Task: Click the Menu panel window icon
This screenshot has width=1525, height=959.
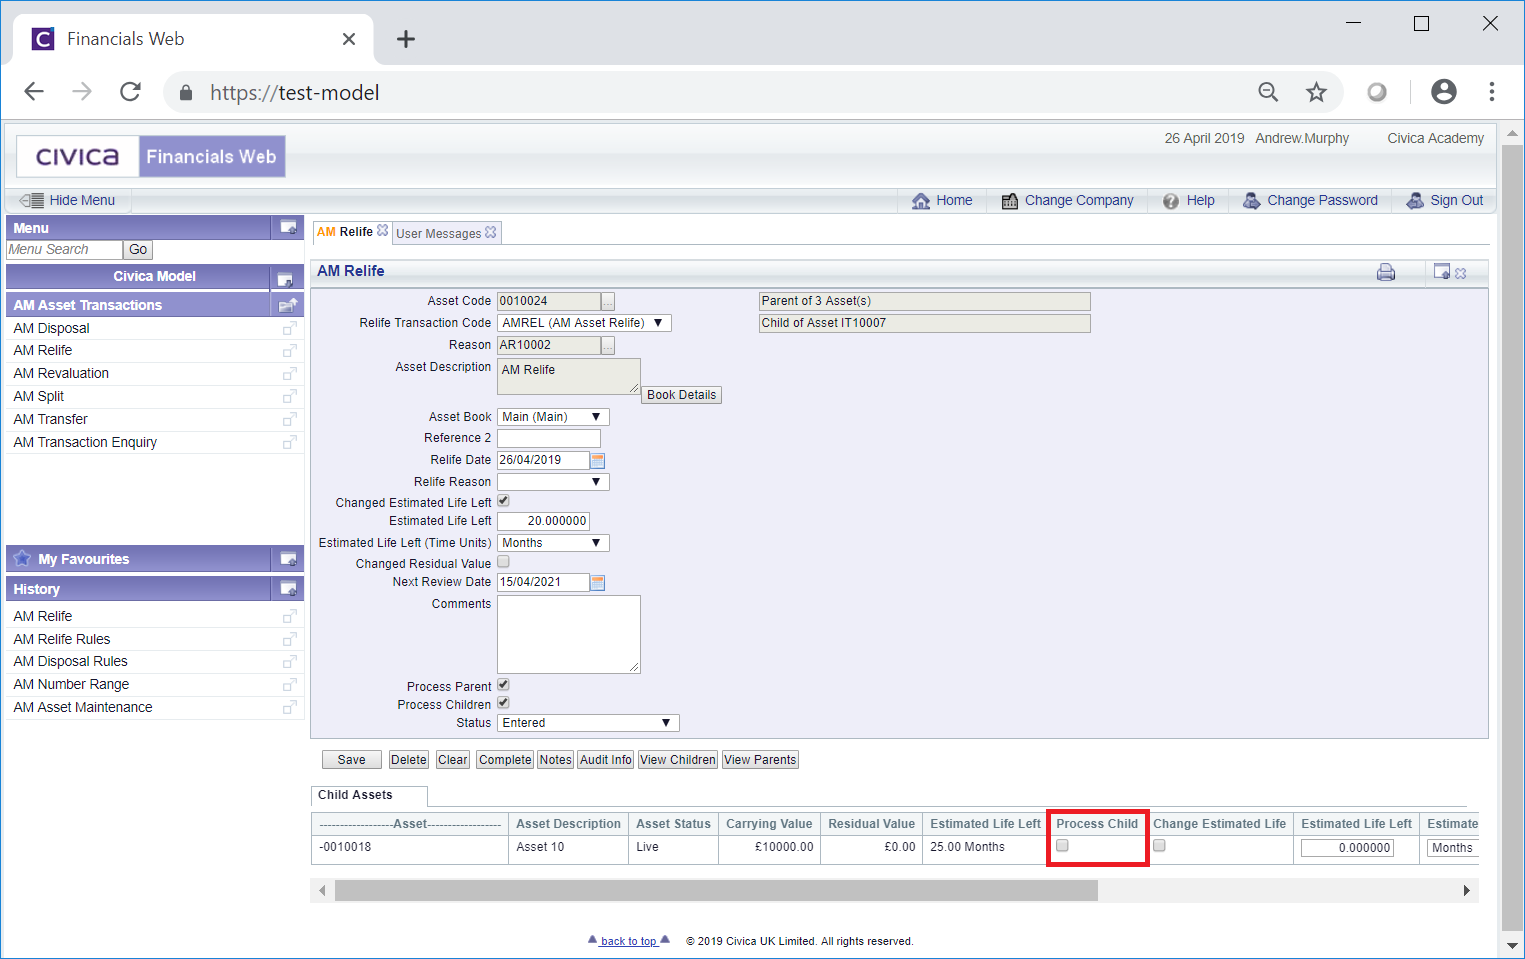Action: pos(288,228)
